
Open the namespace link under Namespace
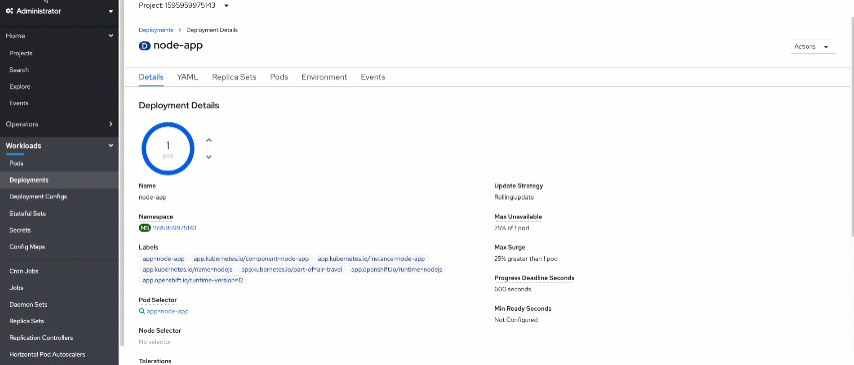tap(174, 228)
